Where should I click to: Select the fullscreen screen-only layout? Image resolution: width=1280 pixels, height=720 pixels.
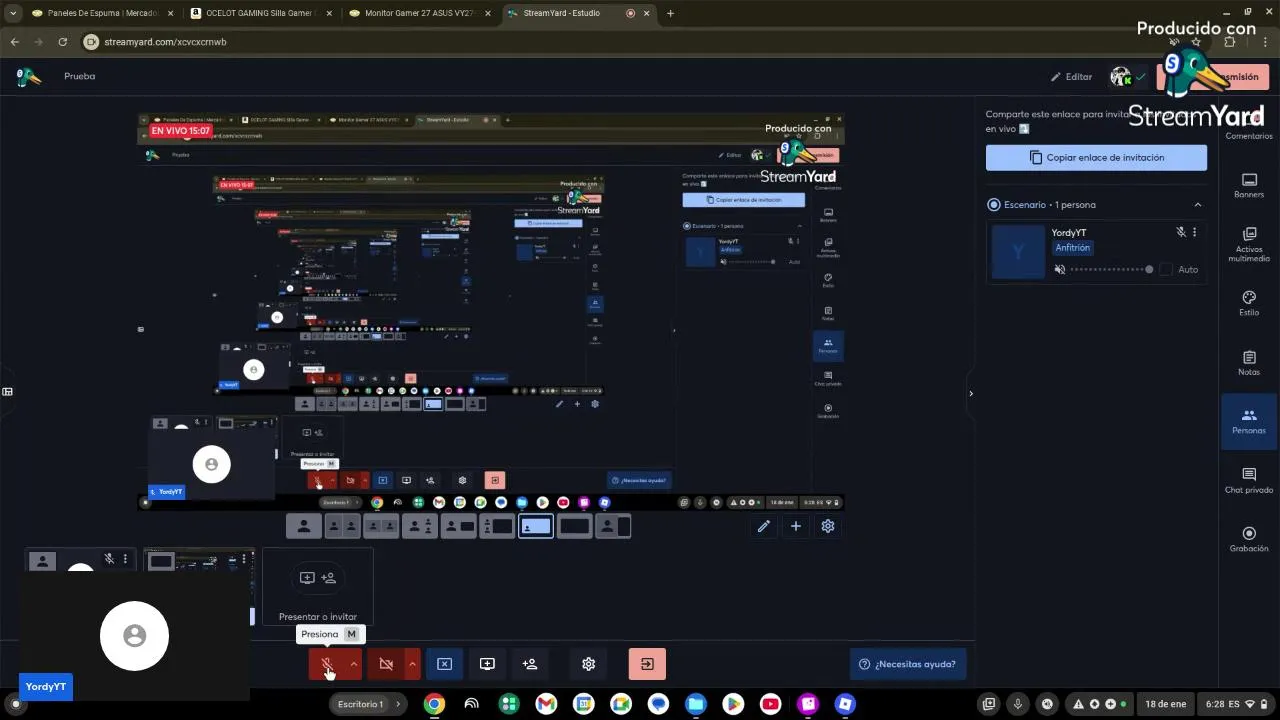coord(574,526)
